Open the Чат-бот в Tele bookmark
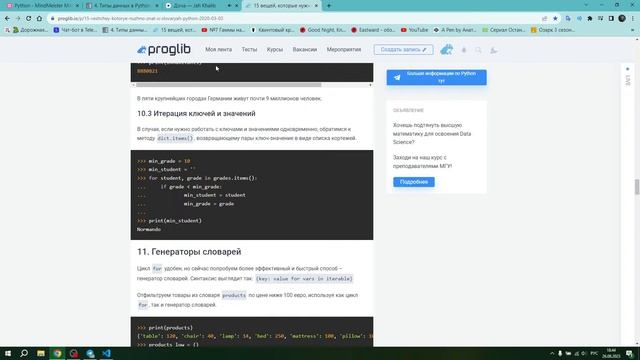 pyautogui.click(x=75, y=30)
